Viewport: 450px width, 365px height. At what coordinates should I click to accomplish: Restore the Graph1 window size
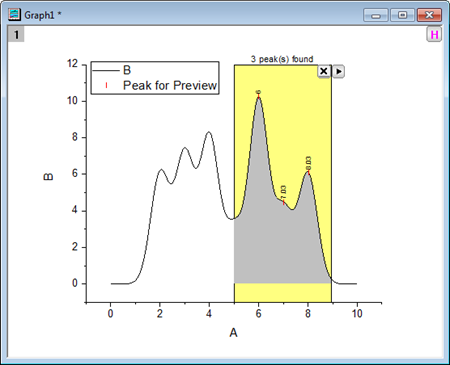coord(402,15)
